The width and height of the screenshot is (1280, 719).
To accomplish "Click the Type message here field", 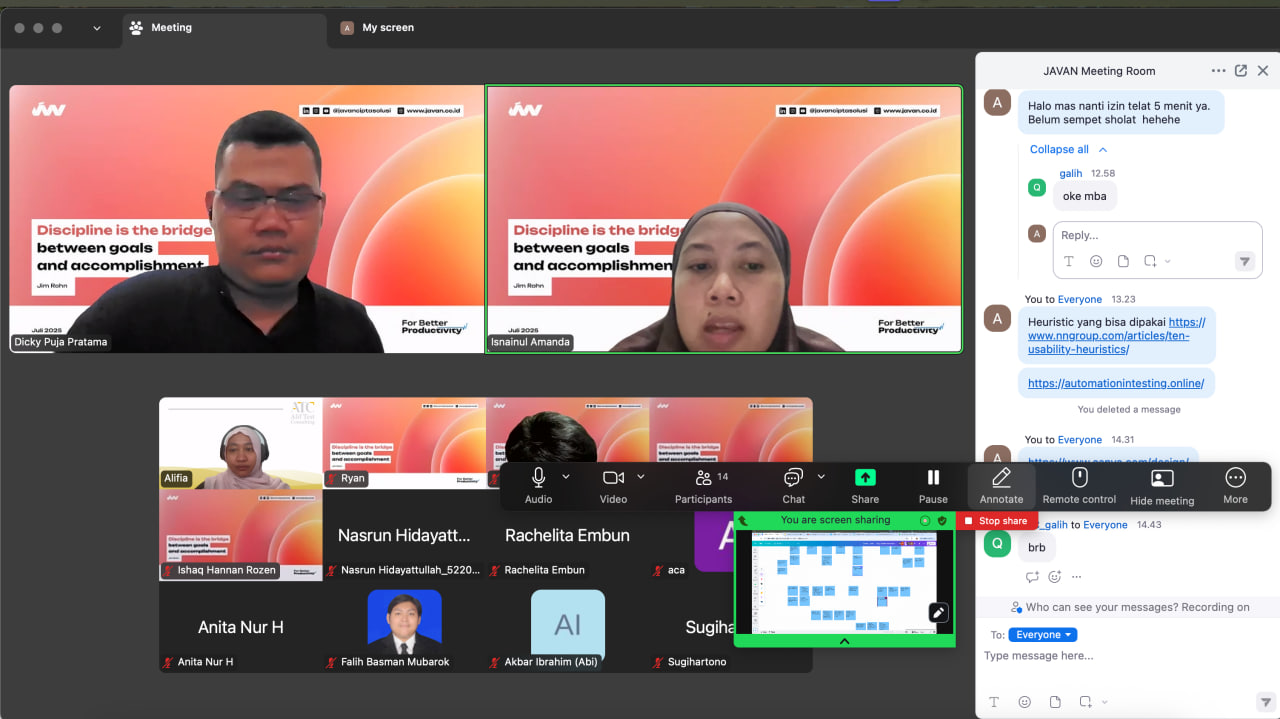I will (x=1127, y=656).
